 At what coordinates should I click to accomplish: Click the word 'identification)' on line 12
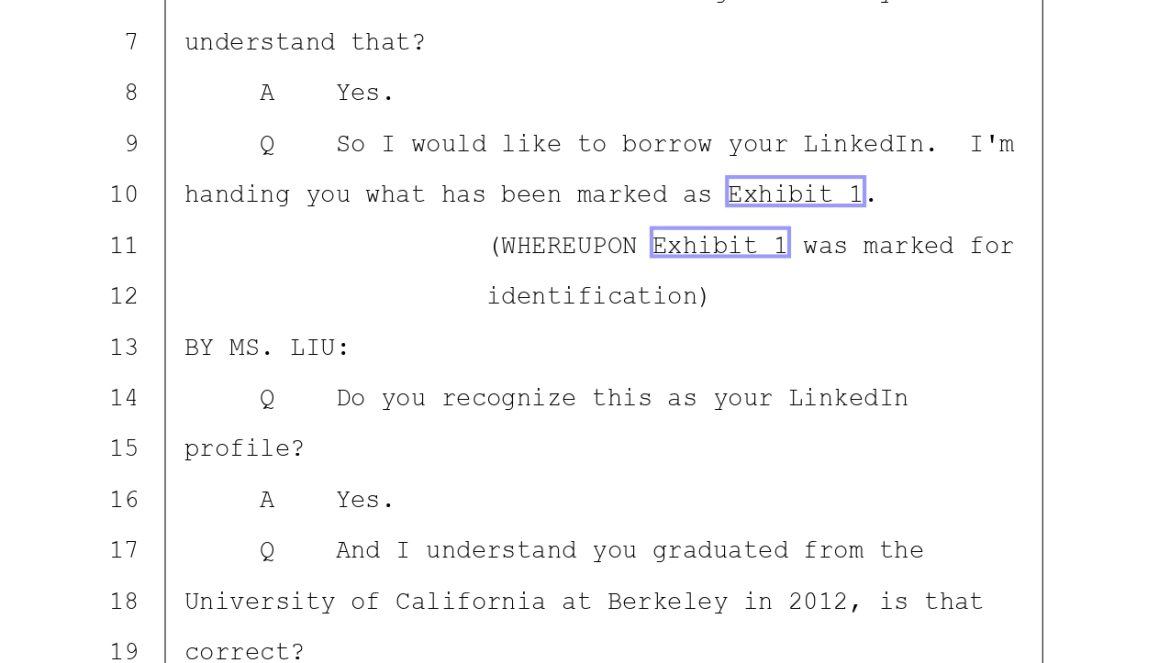pos(598,296)
